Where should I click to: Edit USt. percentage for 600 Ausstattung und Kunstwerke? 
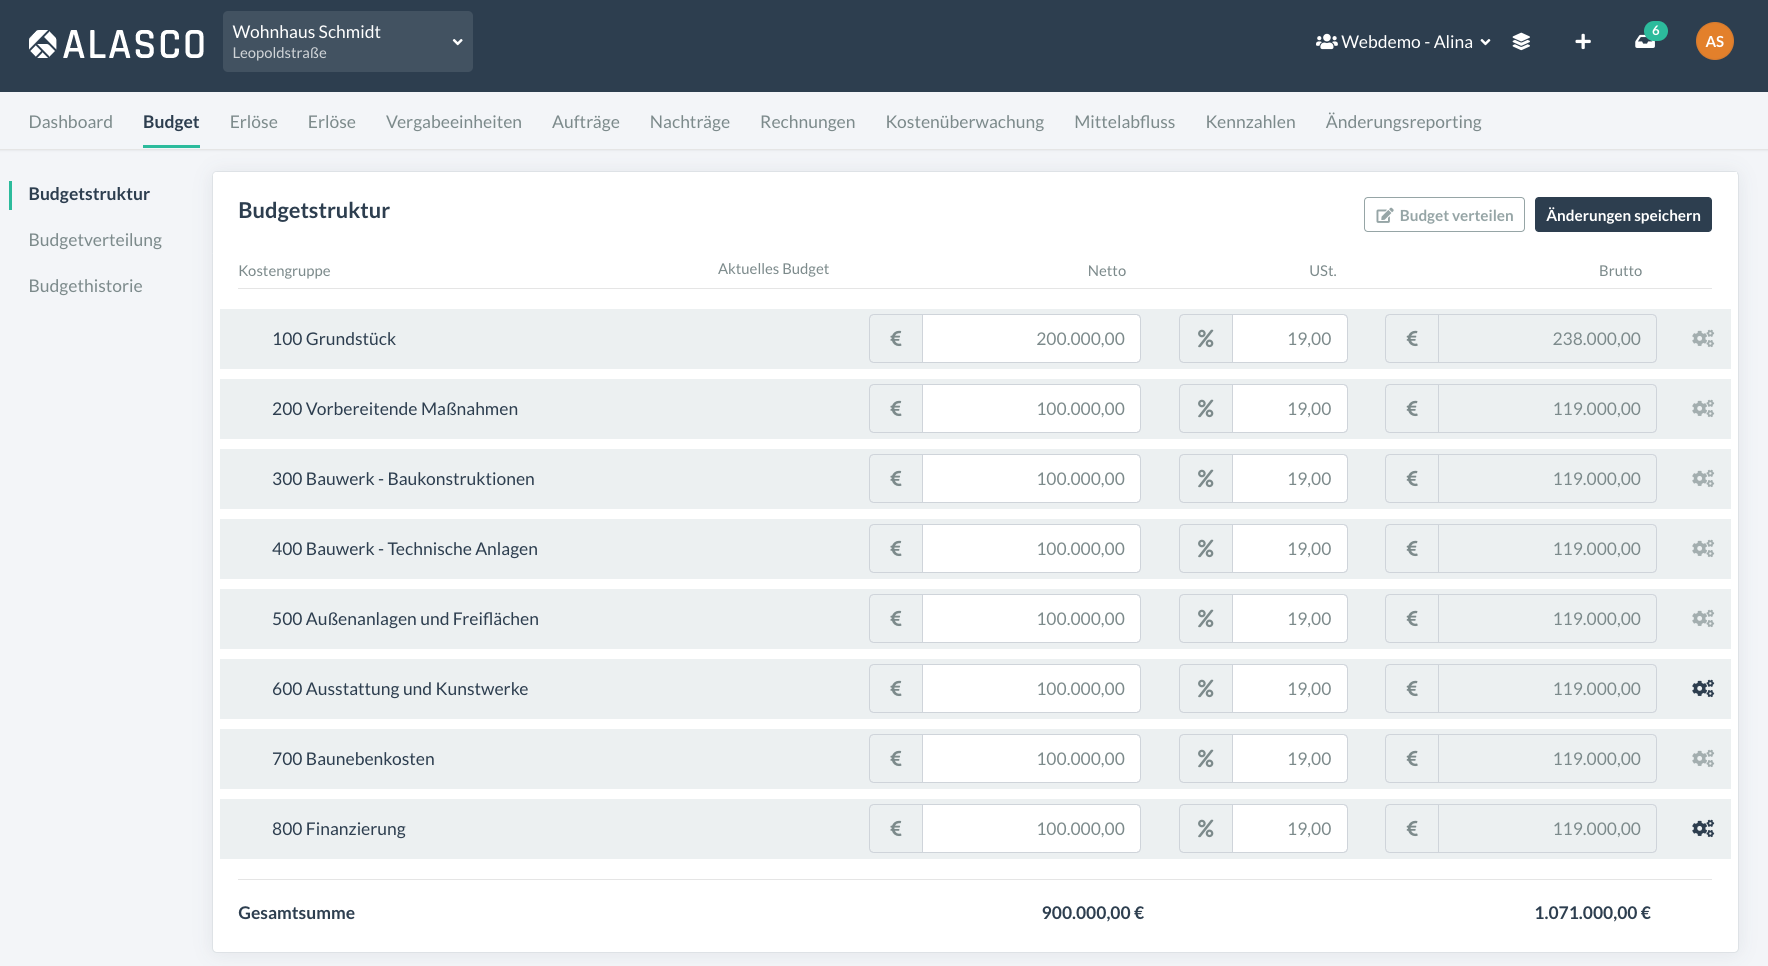click(1290, 689)
